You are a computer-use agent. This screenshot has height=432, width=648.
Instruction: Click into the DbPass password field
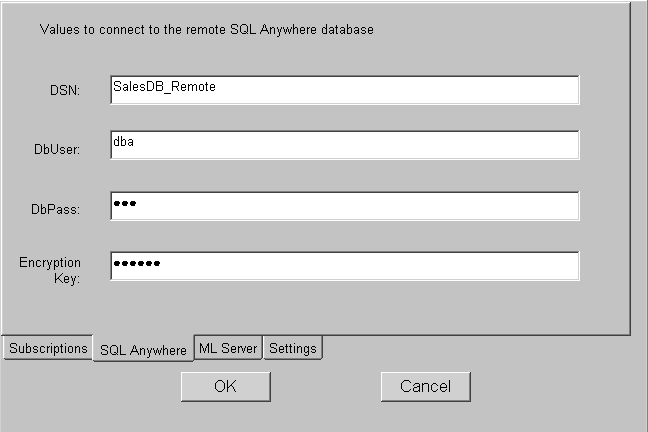tap(344, 206)
